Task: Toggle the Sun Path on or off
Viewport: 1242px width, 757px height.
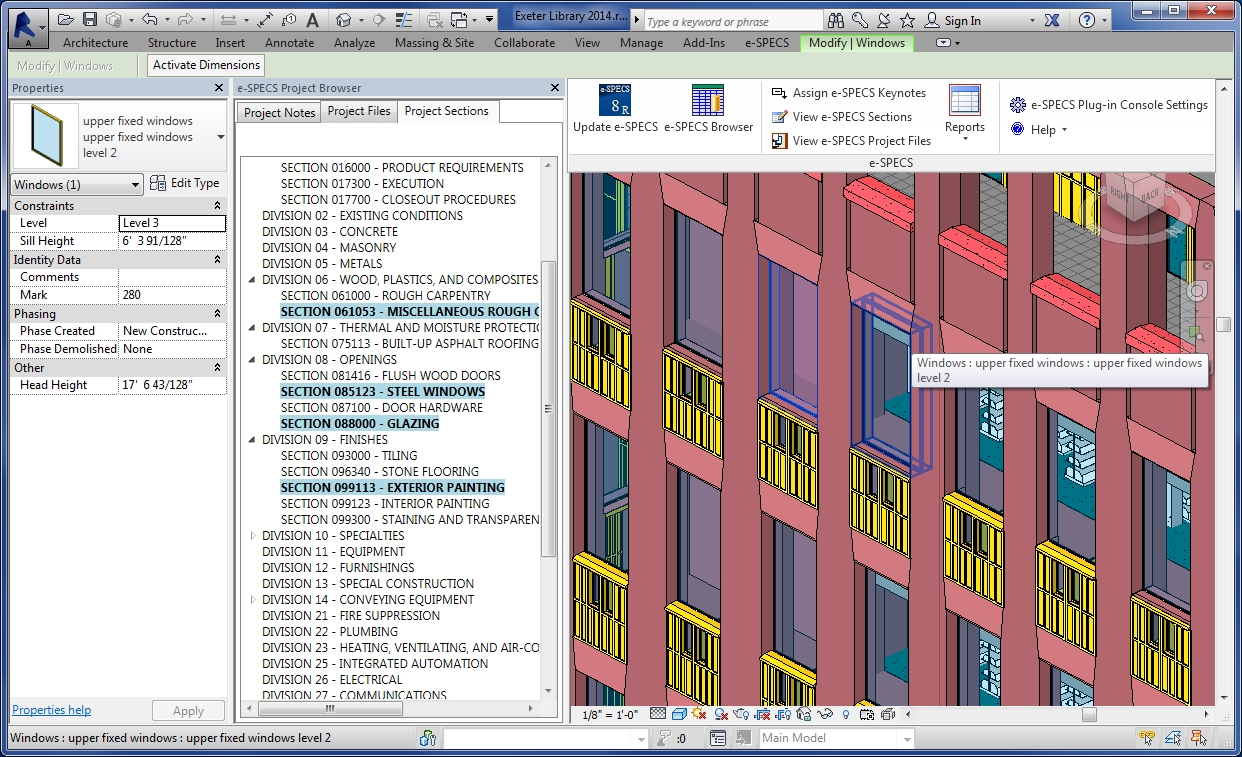Action: tap(699, 714)
